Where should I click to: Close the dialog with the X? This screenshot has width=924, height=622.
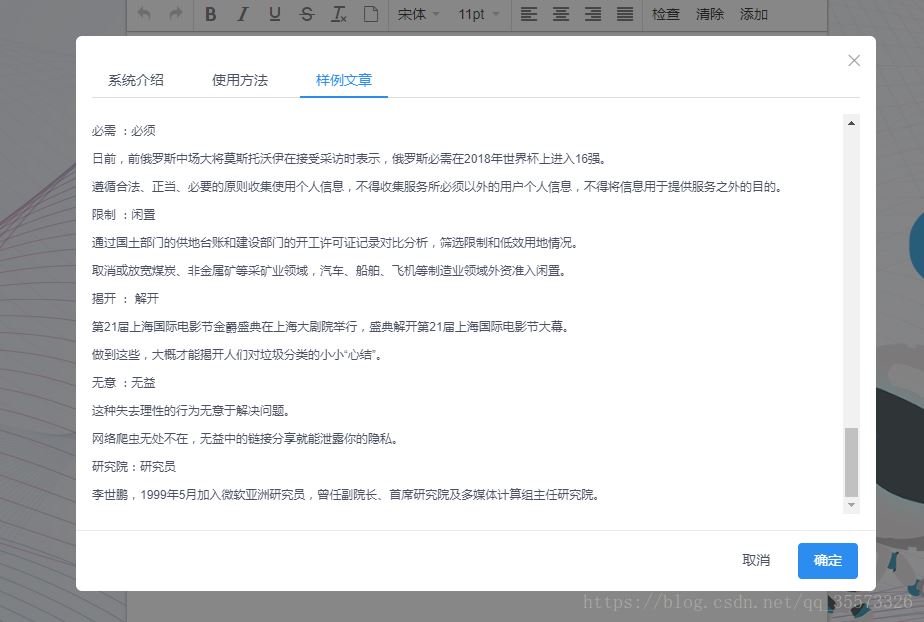click(x=854, y=60)
